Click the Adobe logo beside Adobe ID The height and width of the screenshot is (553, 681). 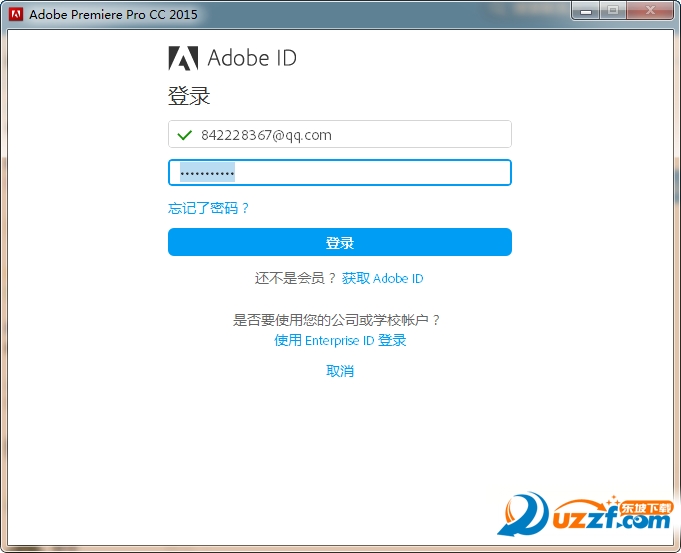tap(183, 58)
